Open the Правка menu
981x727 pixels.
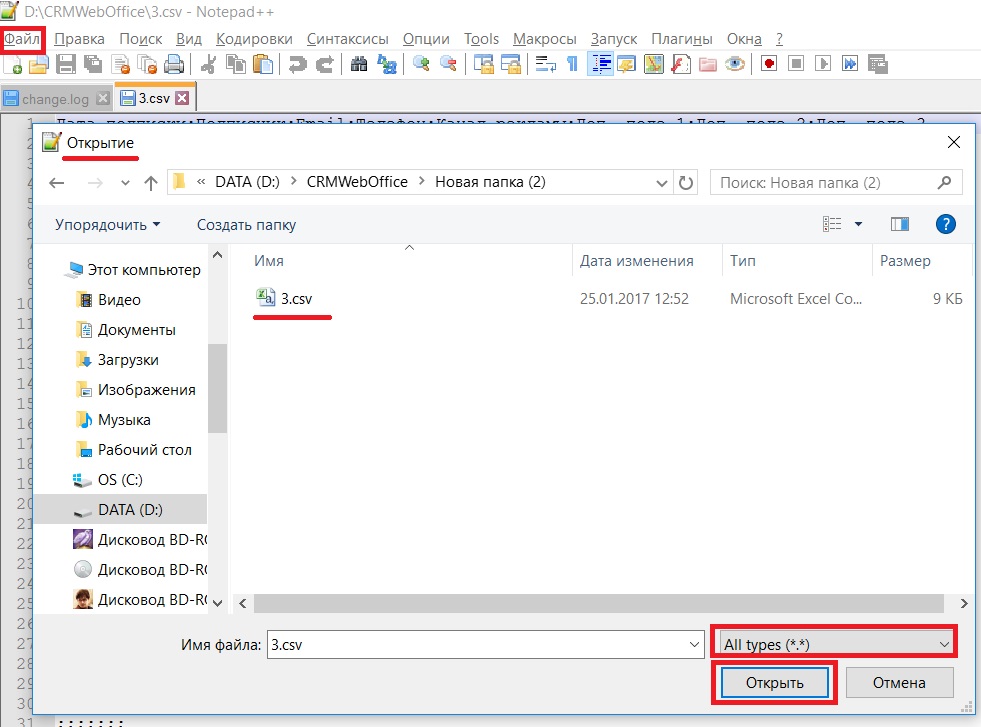point(79,39)
